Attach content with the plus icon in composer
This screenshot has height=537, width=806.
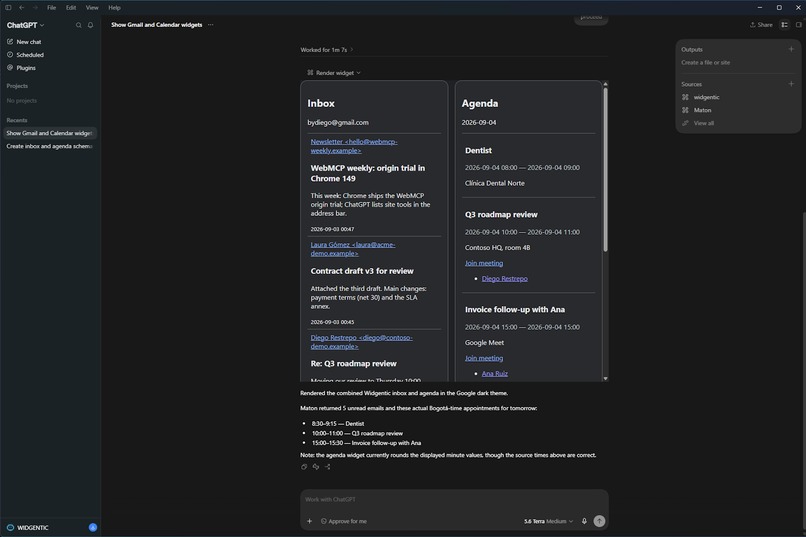coord(309,521)
